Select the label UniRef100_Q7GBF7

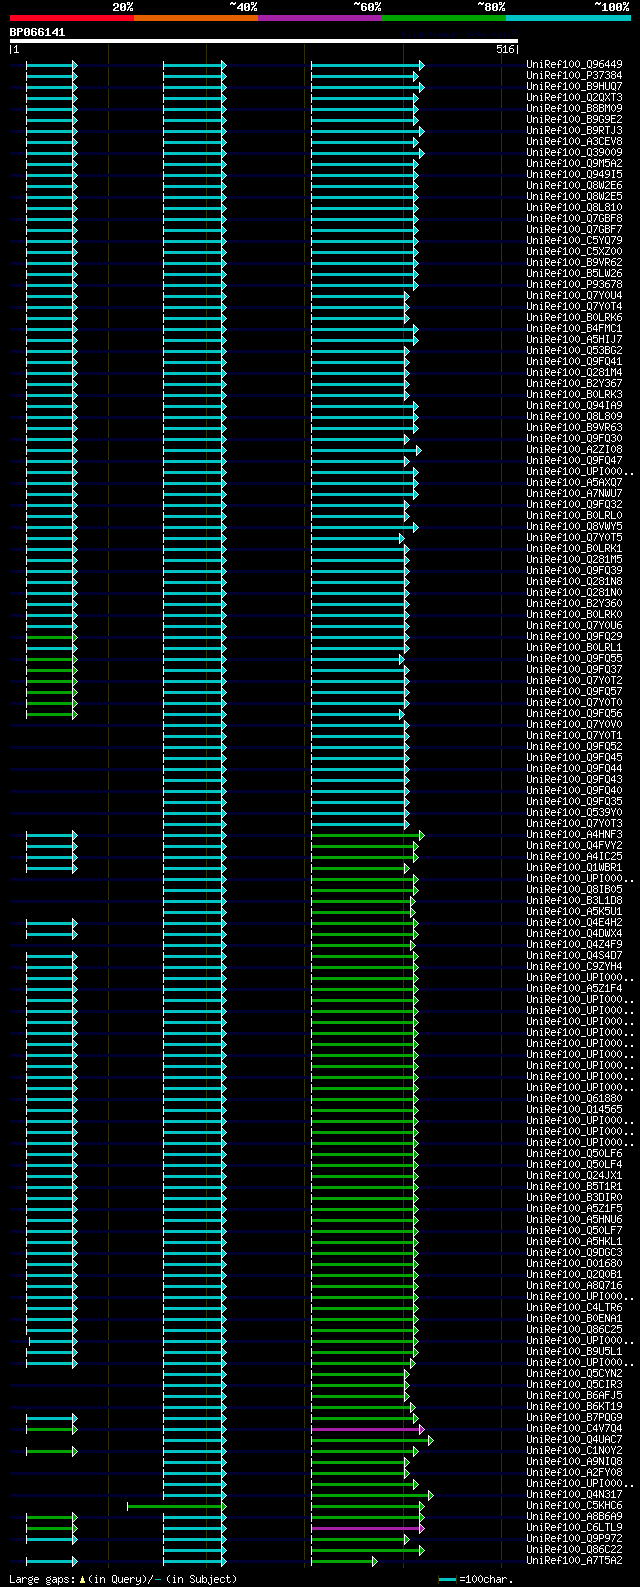[x=574, y=230]
